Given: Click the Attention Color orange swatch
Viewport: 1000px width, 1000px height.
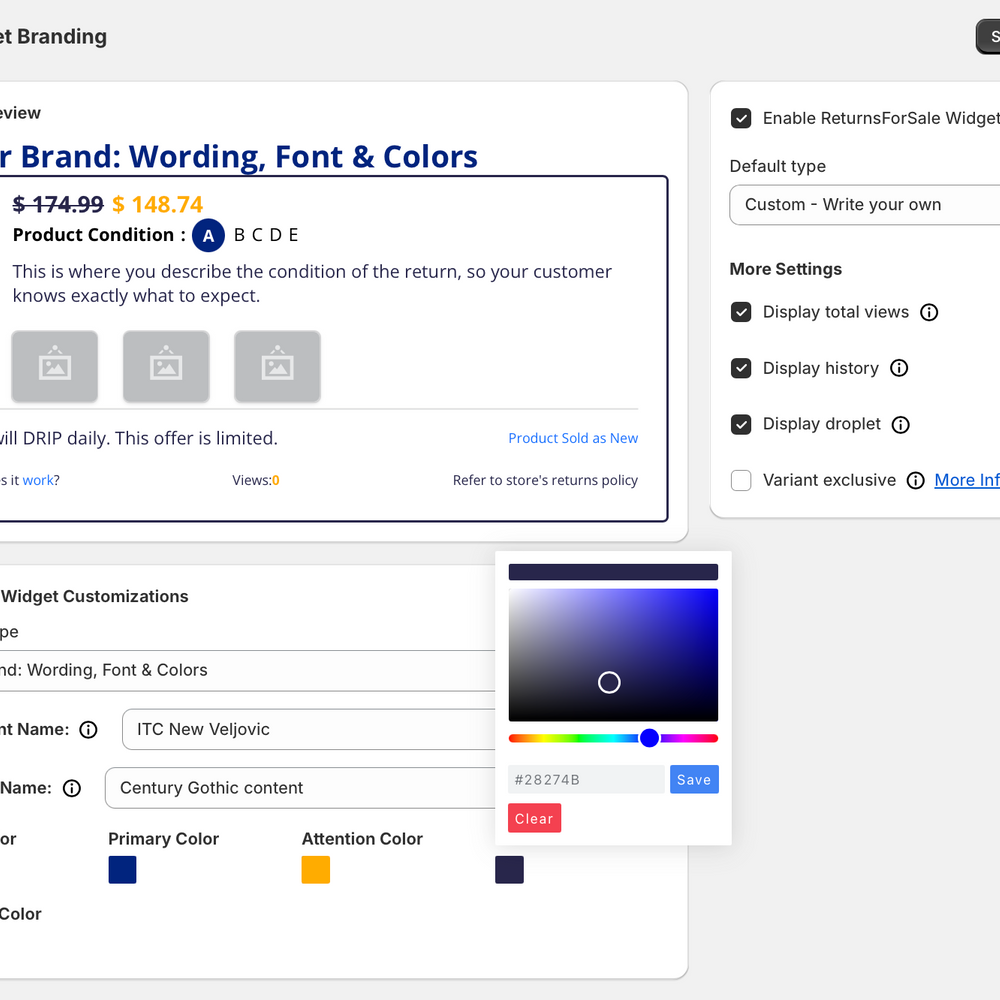Looking at the screenshot, I should 316,870.
